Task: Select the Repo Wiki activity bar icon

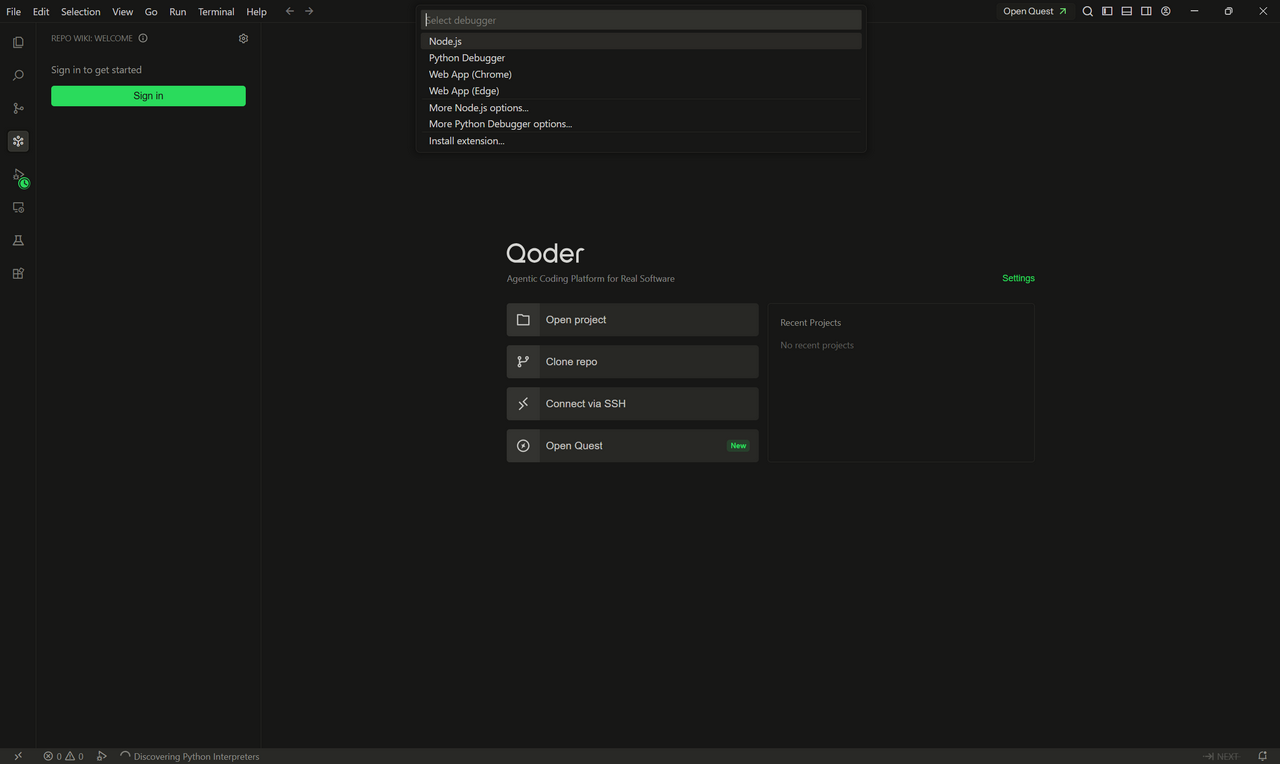Action: (x=18, y=141)
